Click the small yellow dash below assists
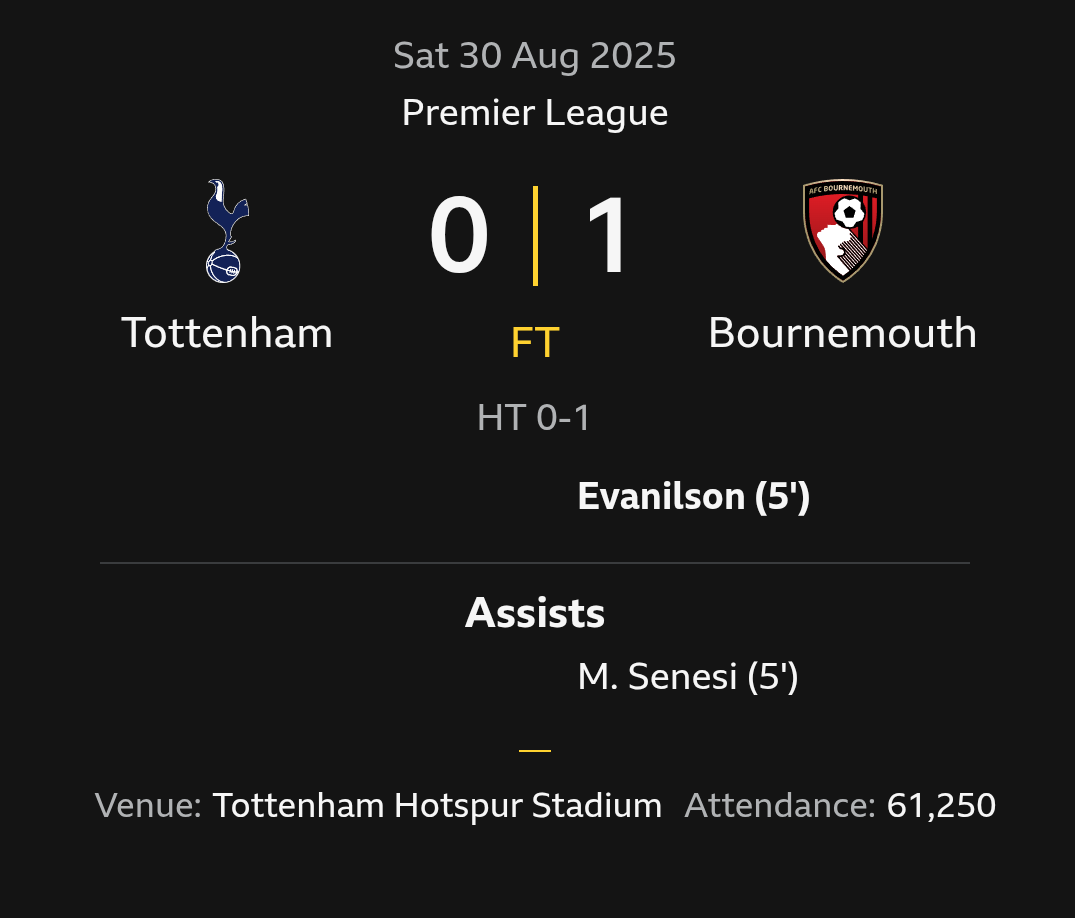 pyautogui.click(x=535, y=750)
